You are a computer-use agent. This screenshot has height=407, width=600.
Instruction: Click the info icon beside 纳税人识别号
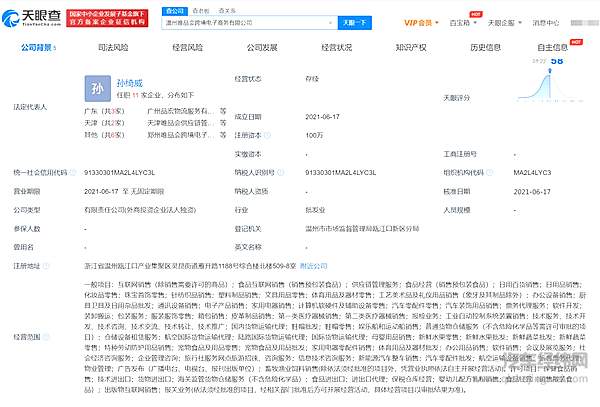coord(280,173)
